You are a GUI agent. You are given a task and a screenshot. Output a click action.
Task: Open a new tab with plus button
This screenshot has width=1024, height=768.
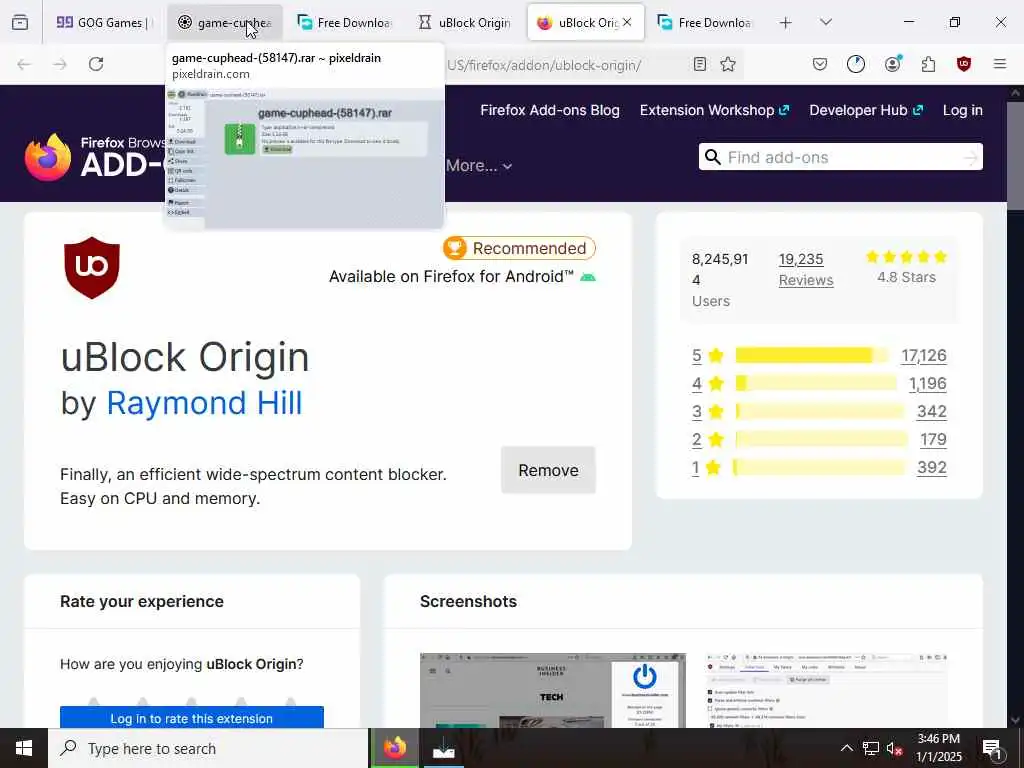786,23
